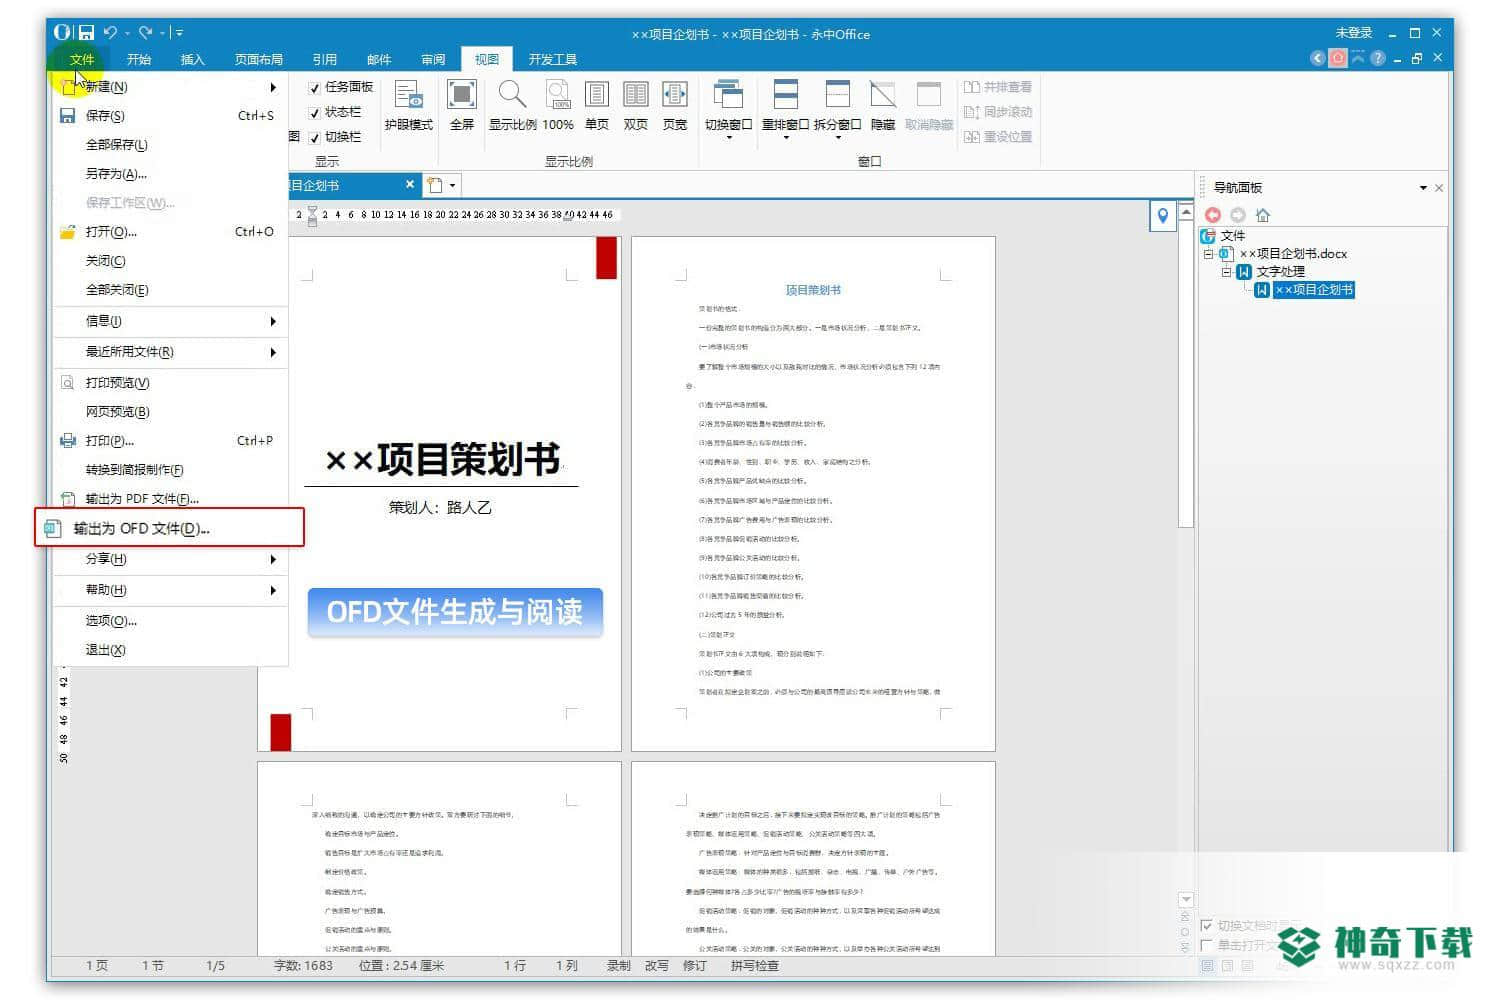Collapse the 文字处理 tree node
The width and height of the screenshot is (1500, 1000).
1227,272
